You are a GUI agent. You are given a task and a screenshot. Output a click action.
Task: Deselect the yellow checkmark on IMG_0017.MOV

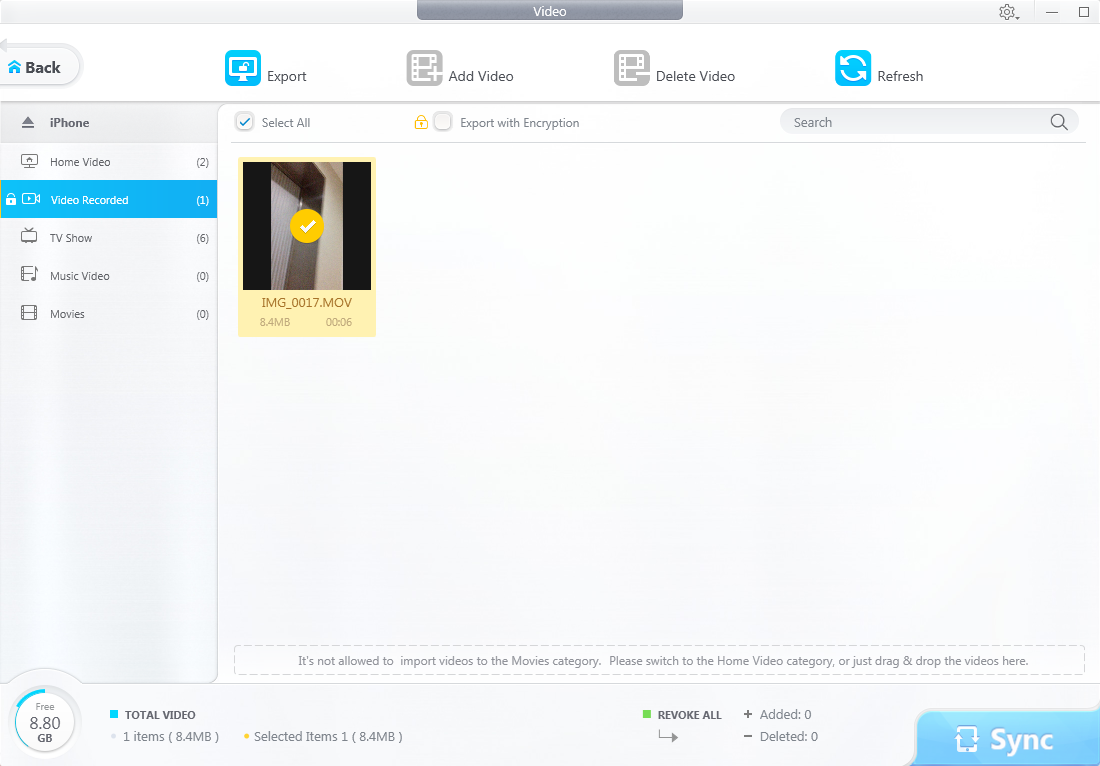306,227
